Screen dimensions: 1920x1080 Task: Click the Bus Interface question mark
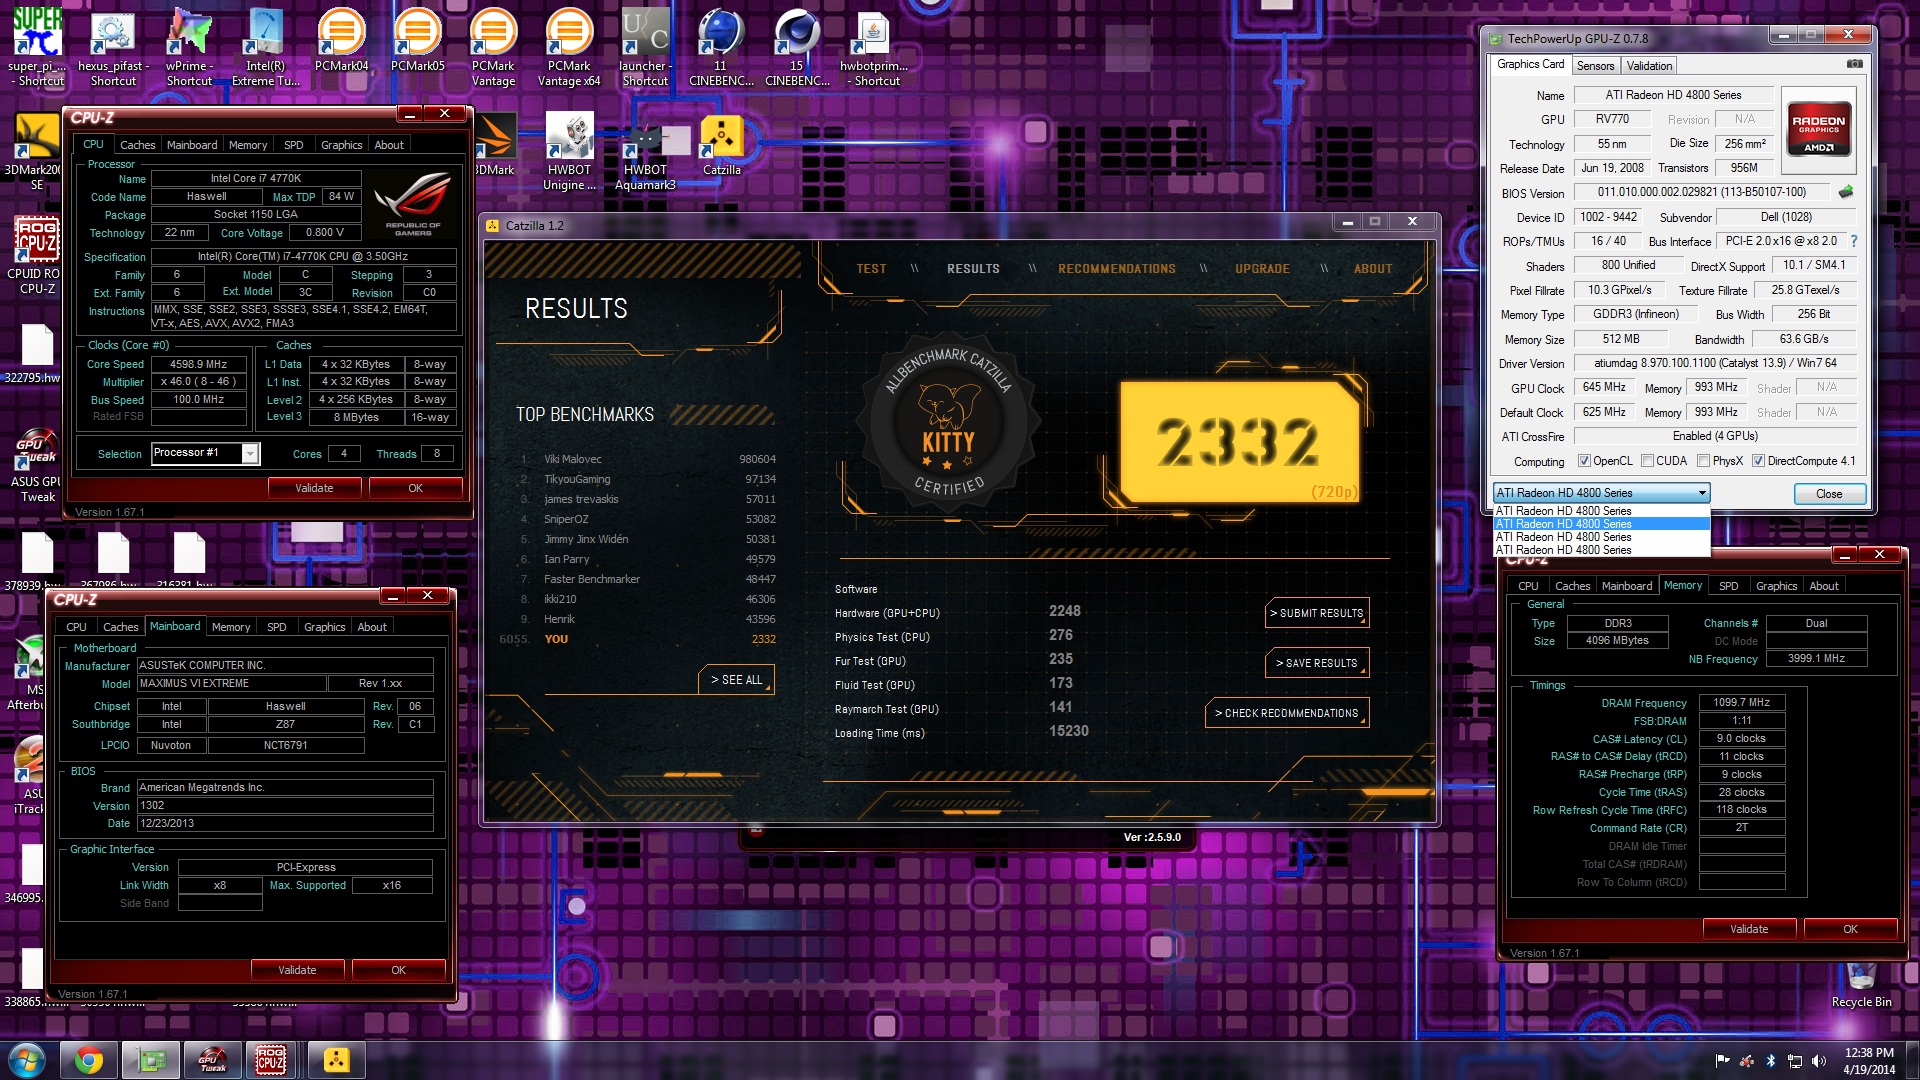point(1854,241)
